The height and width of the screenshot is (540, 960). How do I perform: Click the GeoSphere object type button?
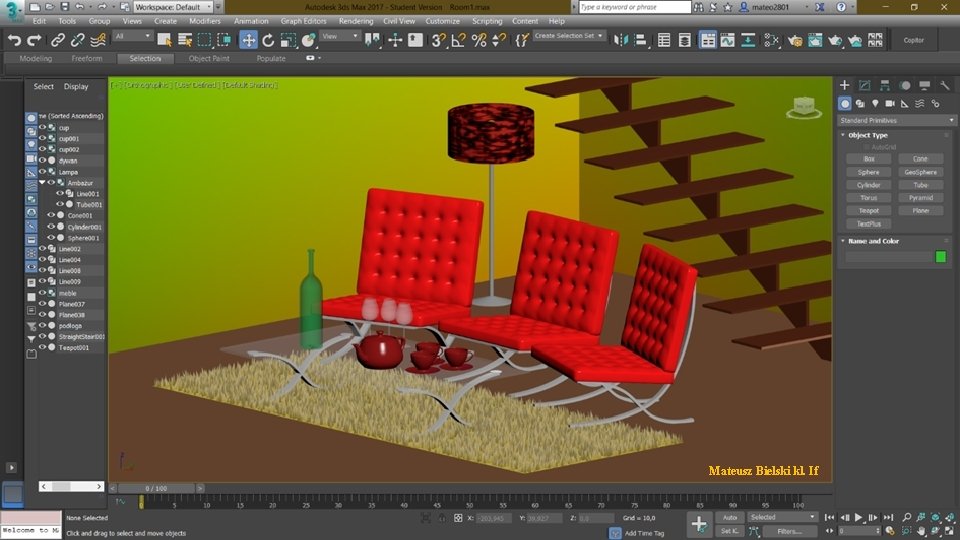(921, 172)
